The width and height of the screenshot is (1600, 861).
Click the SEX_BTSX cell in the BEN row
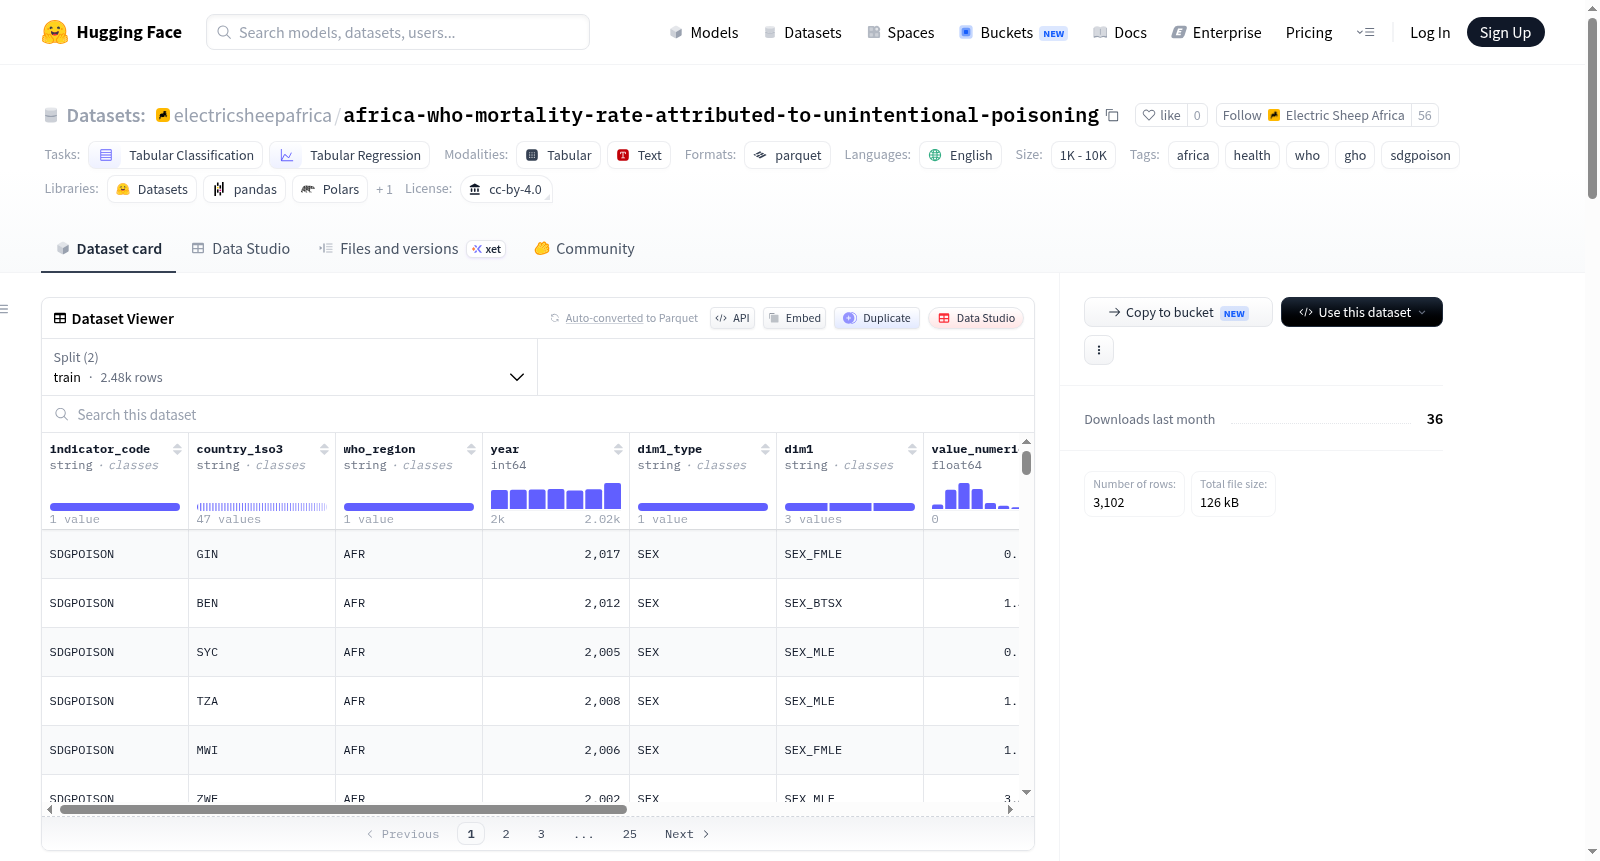pos(850,603)
